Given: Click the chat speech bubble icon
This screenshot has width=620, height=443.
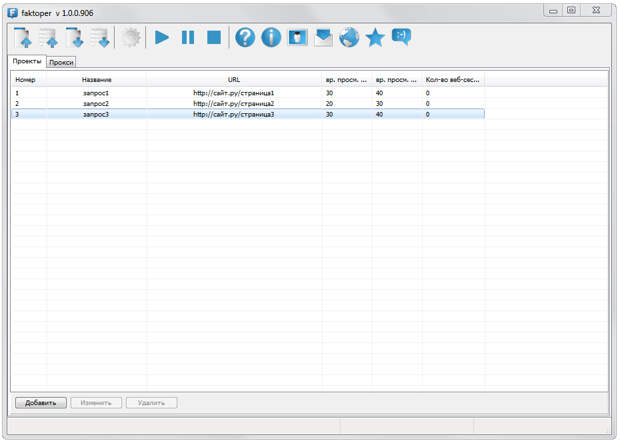Looking at the screenshot, I should pyautogui.click(x=401, y=37).
